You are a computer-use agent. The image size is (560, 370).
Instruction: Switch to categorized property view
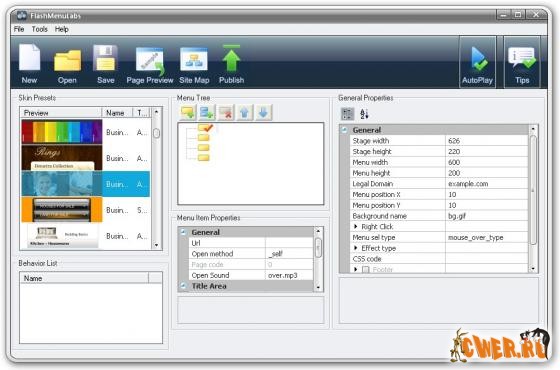point(347,114)
